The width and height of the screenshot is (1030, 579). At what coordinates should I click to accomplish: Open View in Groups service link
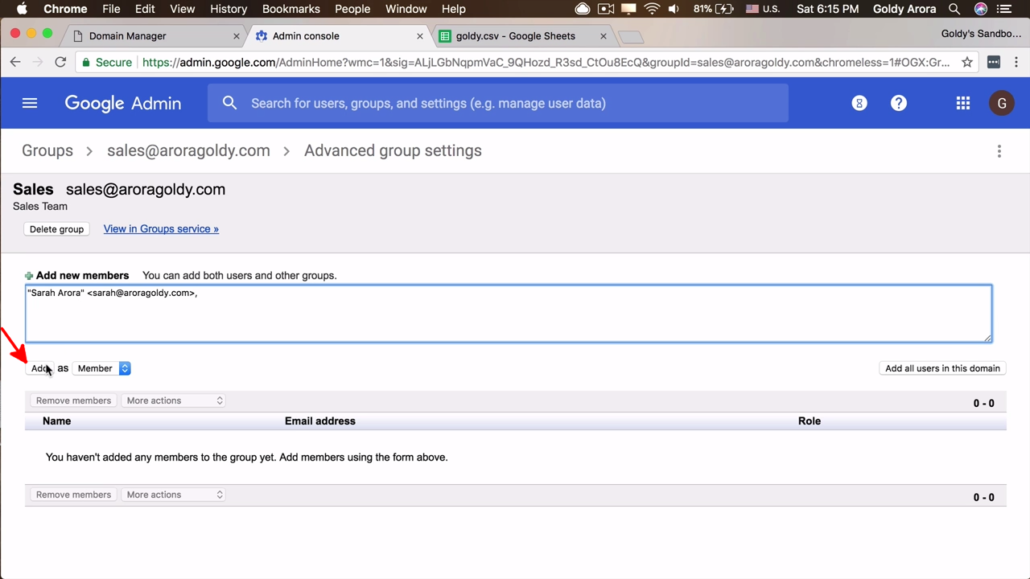(161, 229)
